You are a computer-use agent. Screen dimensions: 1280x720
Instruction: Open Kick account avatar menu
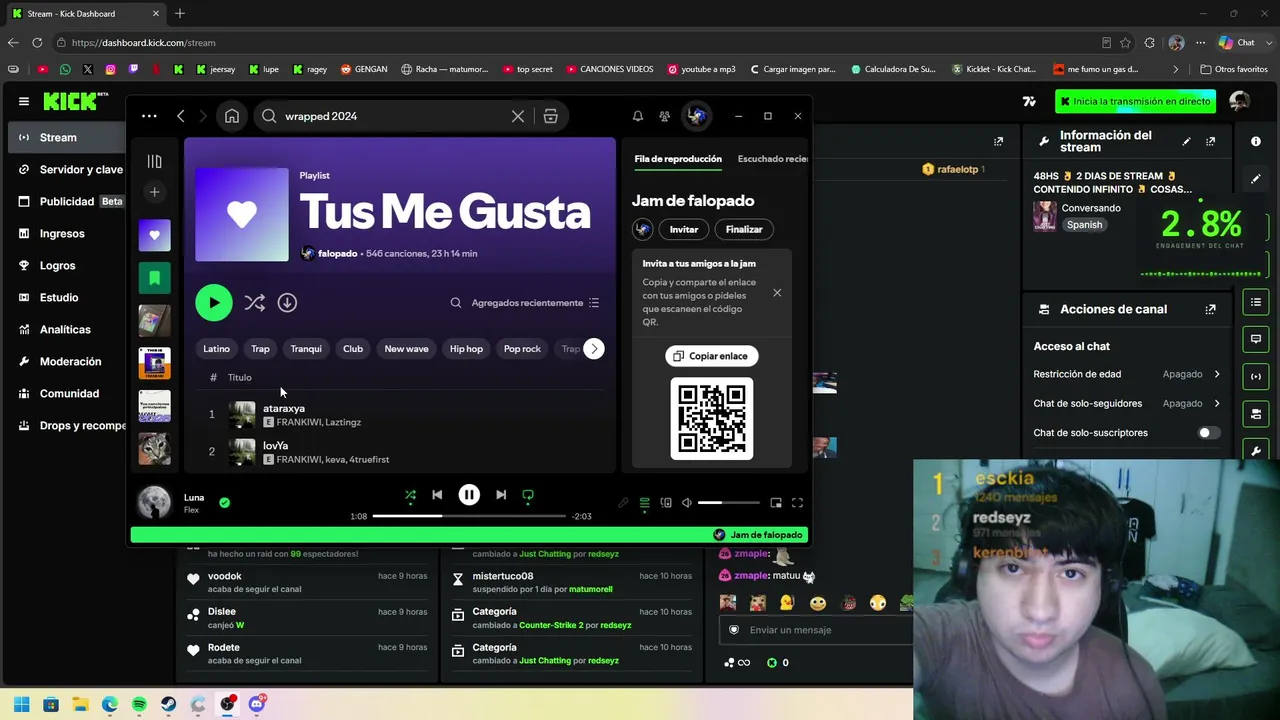pyautogui.click(x=1240, y=101)
